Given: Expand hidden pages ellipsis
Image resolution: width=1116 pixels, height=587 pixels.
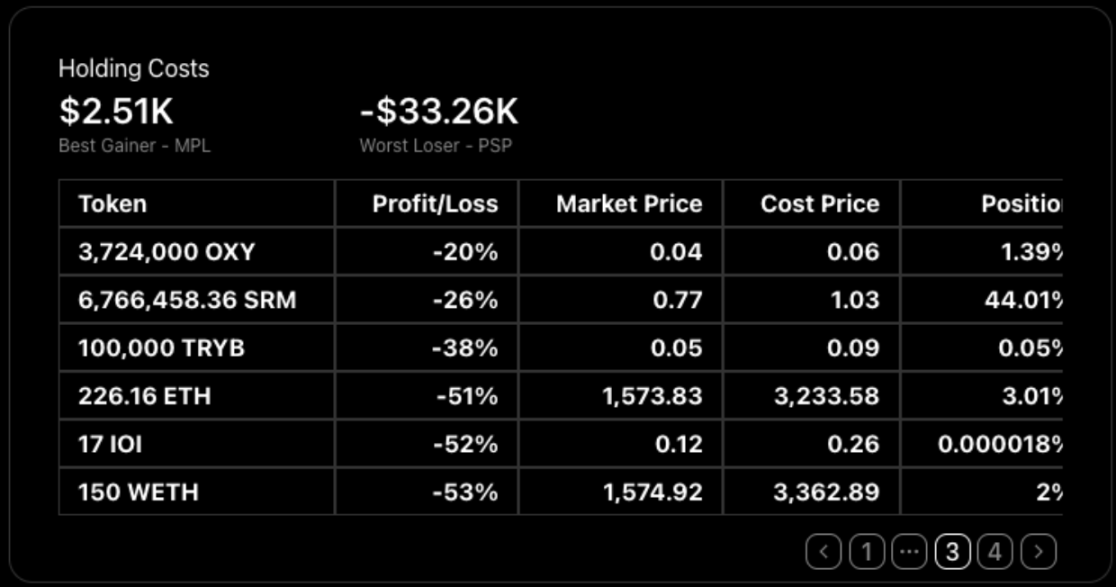Looking at the screenshot, I should tap(910, 551).
